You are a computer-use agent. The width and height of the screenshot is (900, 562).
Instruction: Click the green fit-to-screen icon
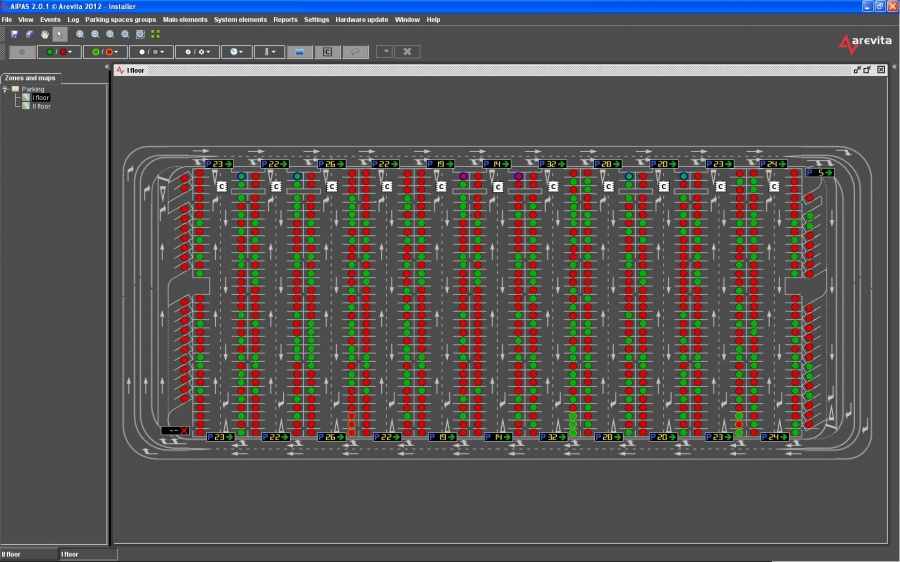(x=155, y=34)
